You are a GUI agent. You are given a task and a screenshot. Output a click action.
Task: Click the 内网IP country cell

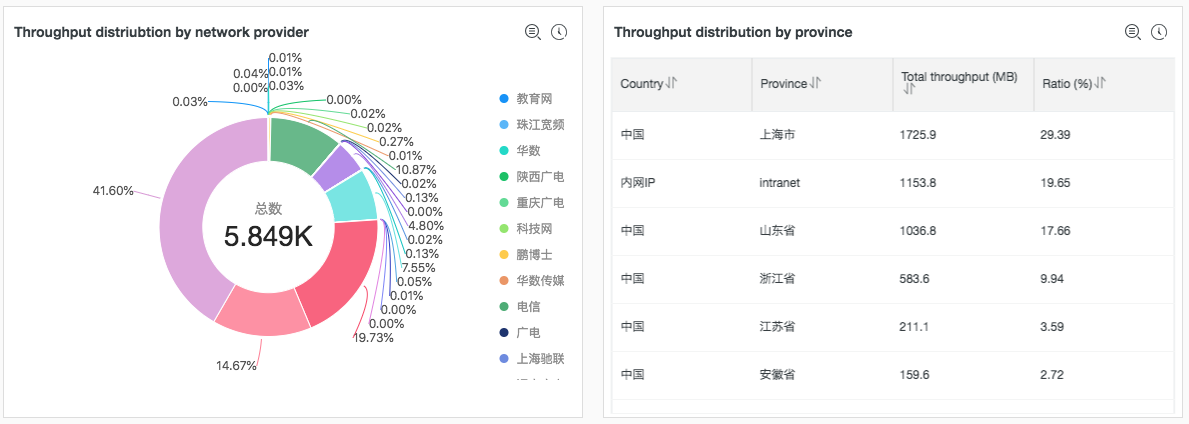tap(637, 183)
